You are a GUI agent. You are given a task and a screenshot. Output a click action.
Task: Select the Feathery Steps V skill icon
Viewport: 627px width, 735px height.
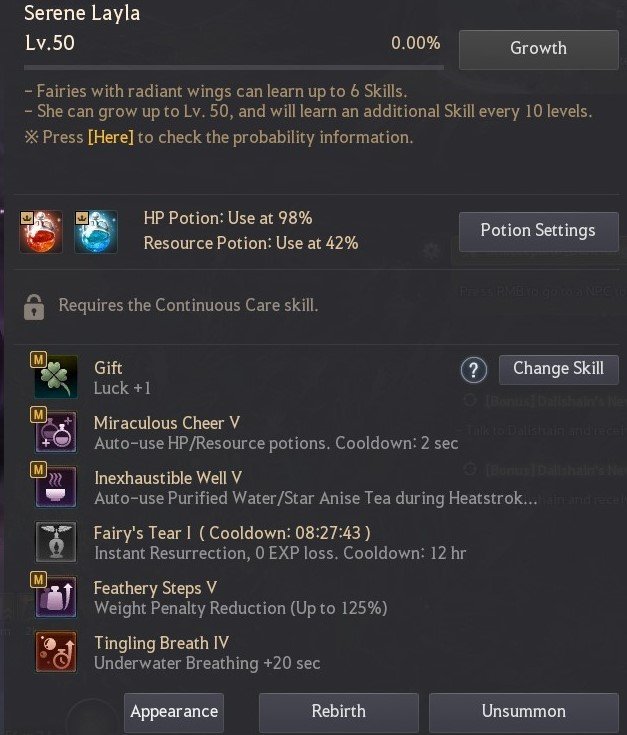(56, 597)
